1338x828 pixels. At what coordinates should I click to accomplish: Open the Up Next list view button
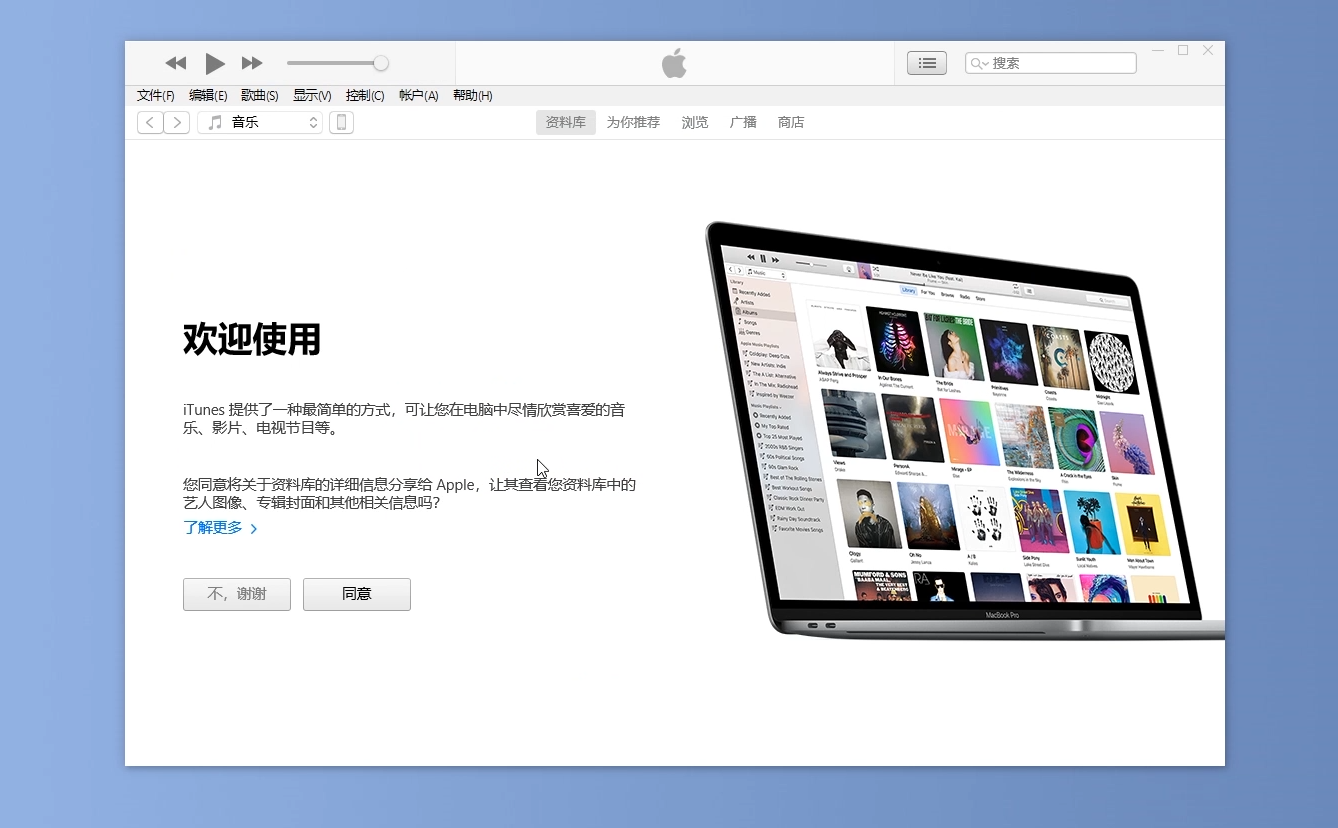(x=927, y=63)
